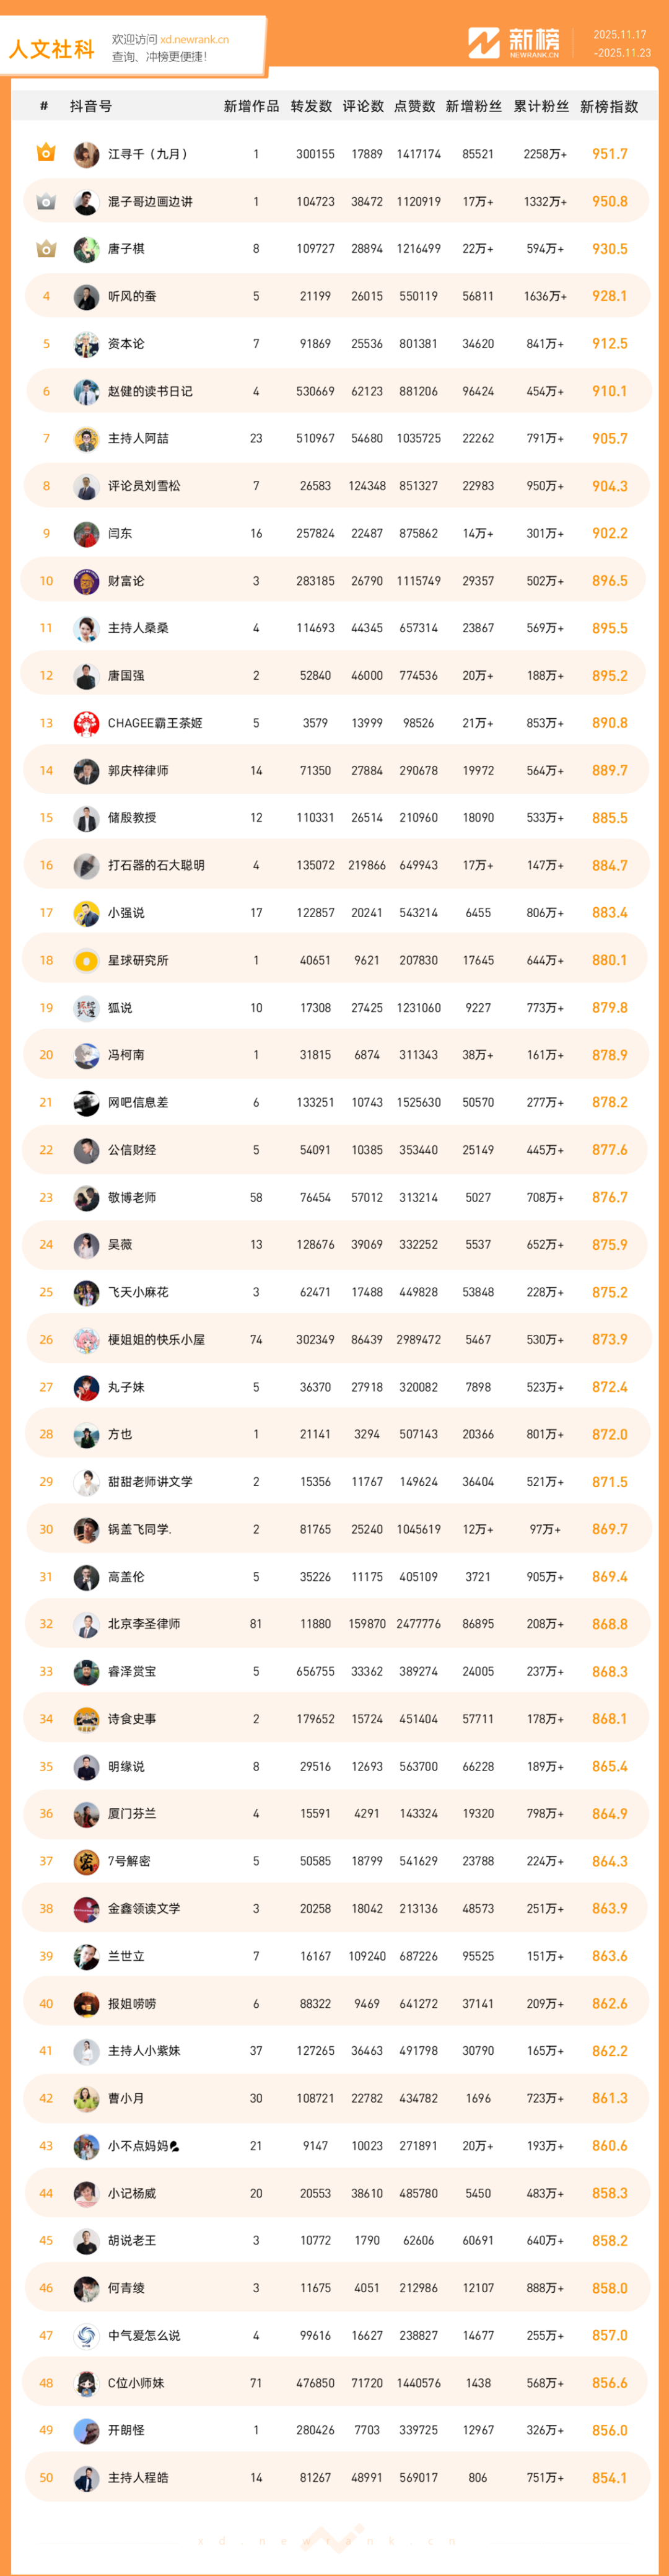This screenshot has height=2576, width=669.
Task: Click the 星球研究所 yellow avatar icon
Action: point(86,960)
